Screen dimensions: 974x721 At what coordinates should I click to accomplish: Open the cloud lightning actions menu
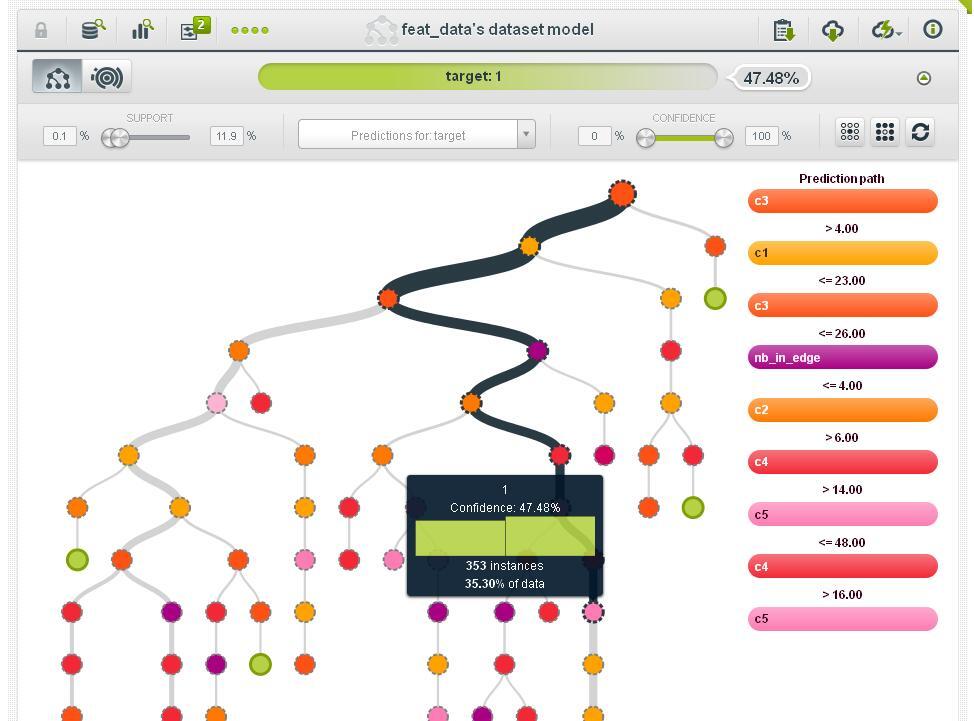point(886,30)
